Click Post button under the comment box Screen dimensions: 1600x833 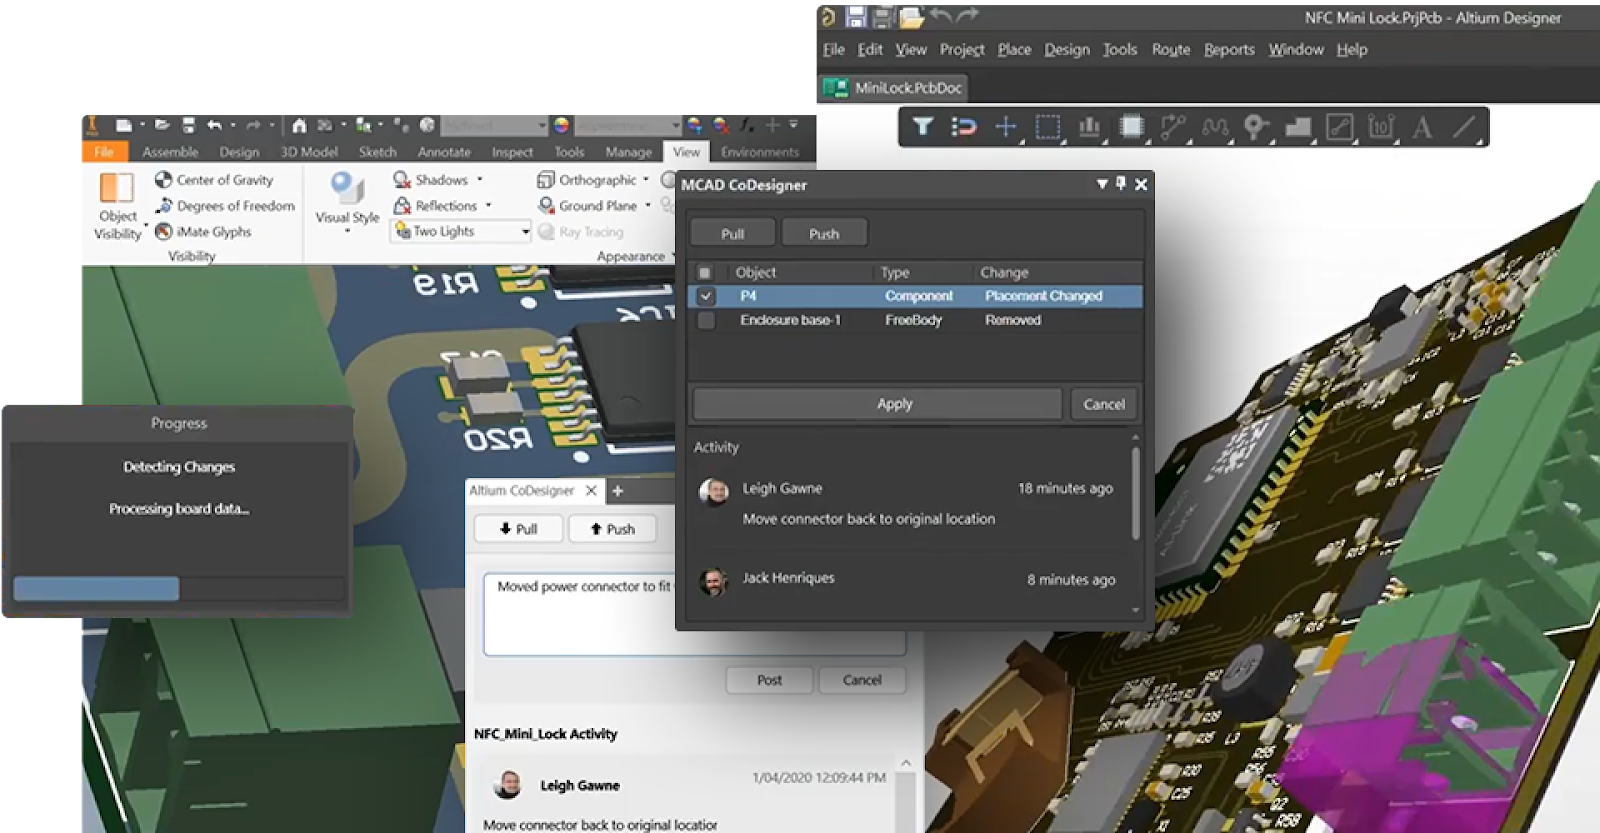point(769,680)
